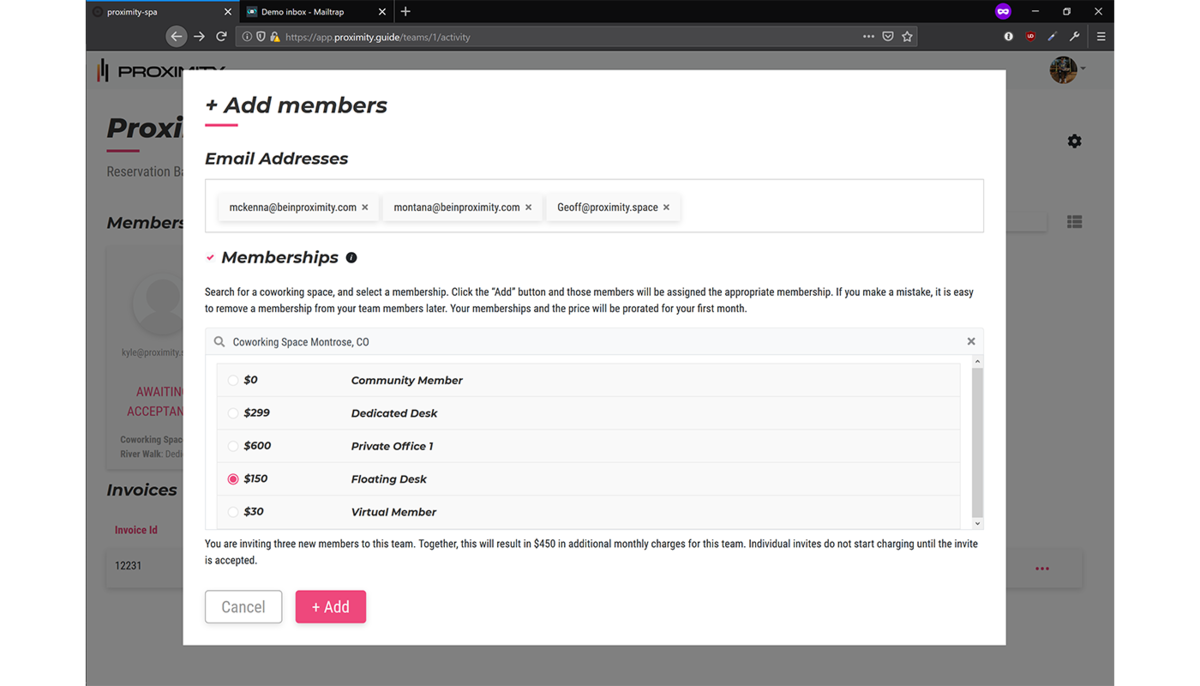Viewport: 1200px width, 686px height.
Task: Remove Geoff@proximity.space email chip
Action: (666, 208)
